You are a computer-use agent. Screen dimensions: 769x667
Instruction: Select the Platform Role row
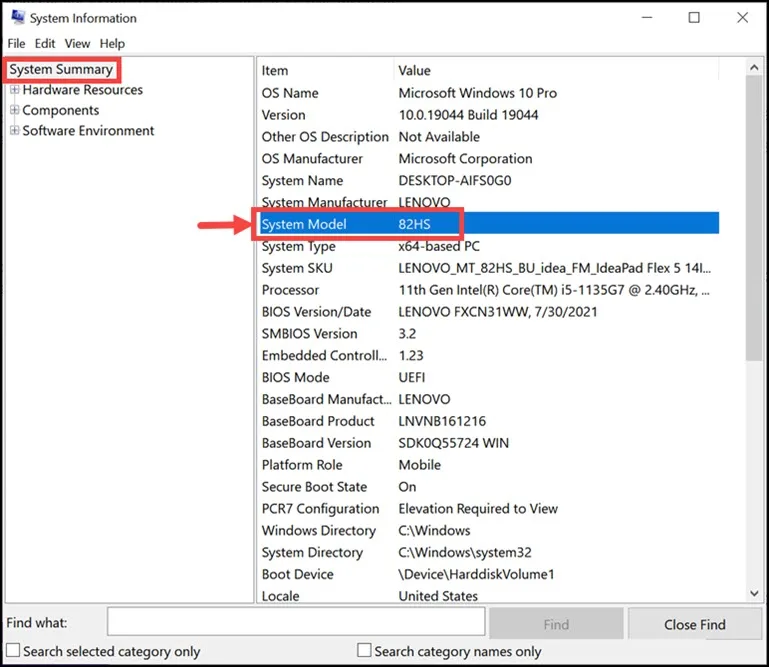click(x=488, y=464)
